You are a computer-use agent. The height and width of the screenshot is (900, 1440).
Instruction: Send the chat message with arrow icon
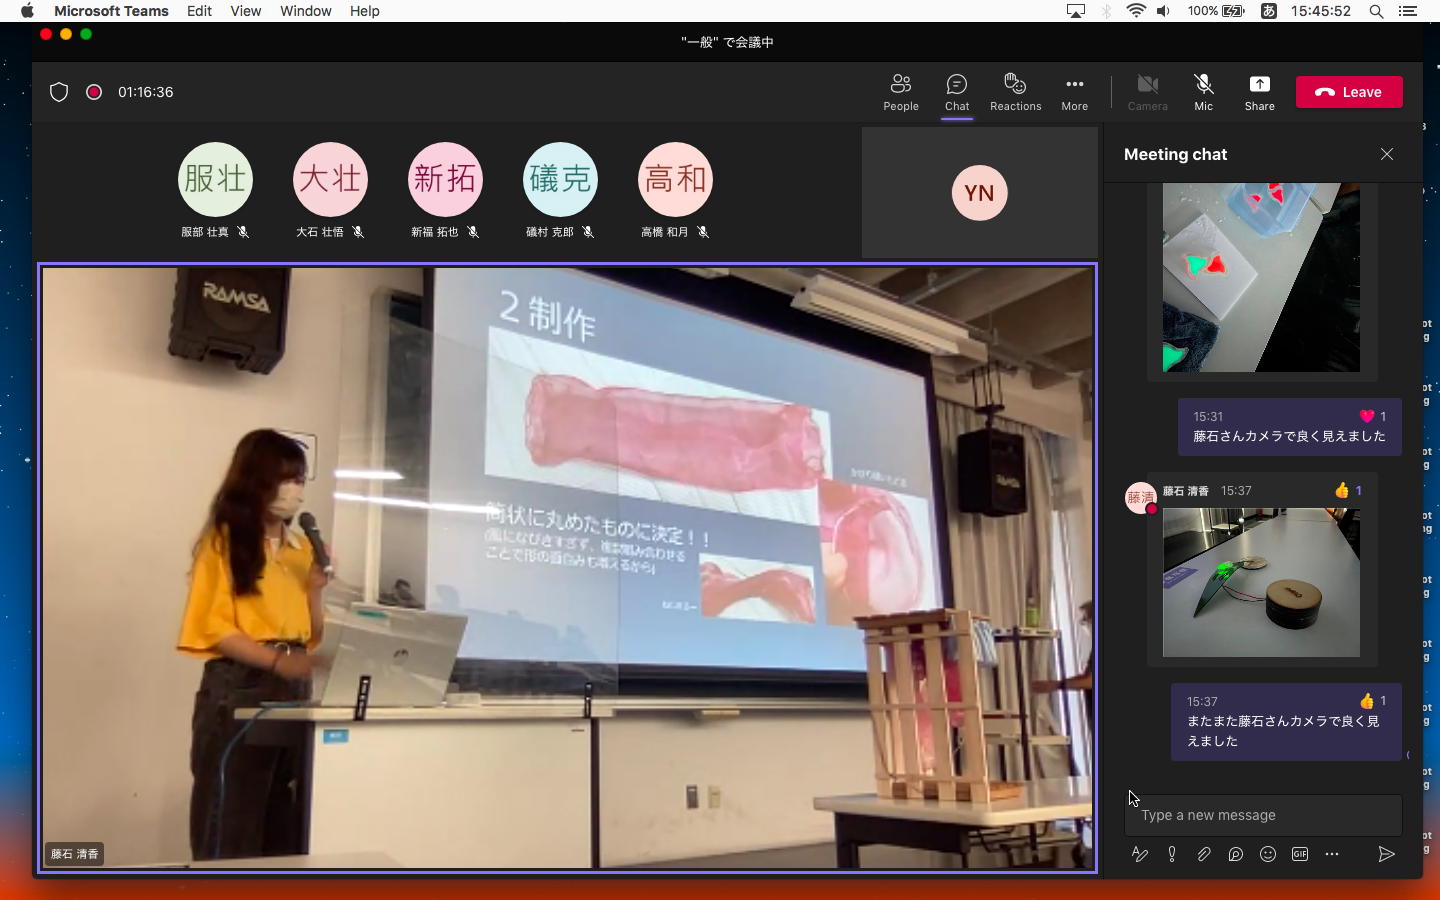pos(1386,854)
